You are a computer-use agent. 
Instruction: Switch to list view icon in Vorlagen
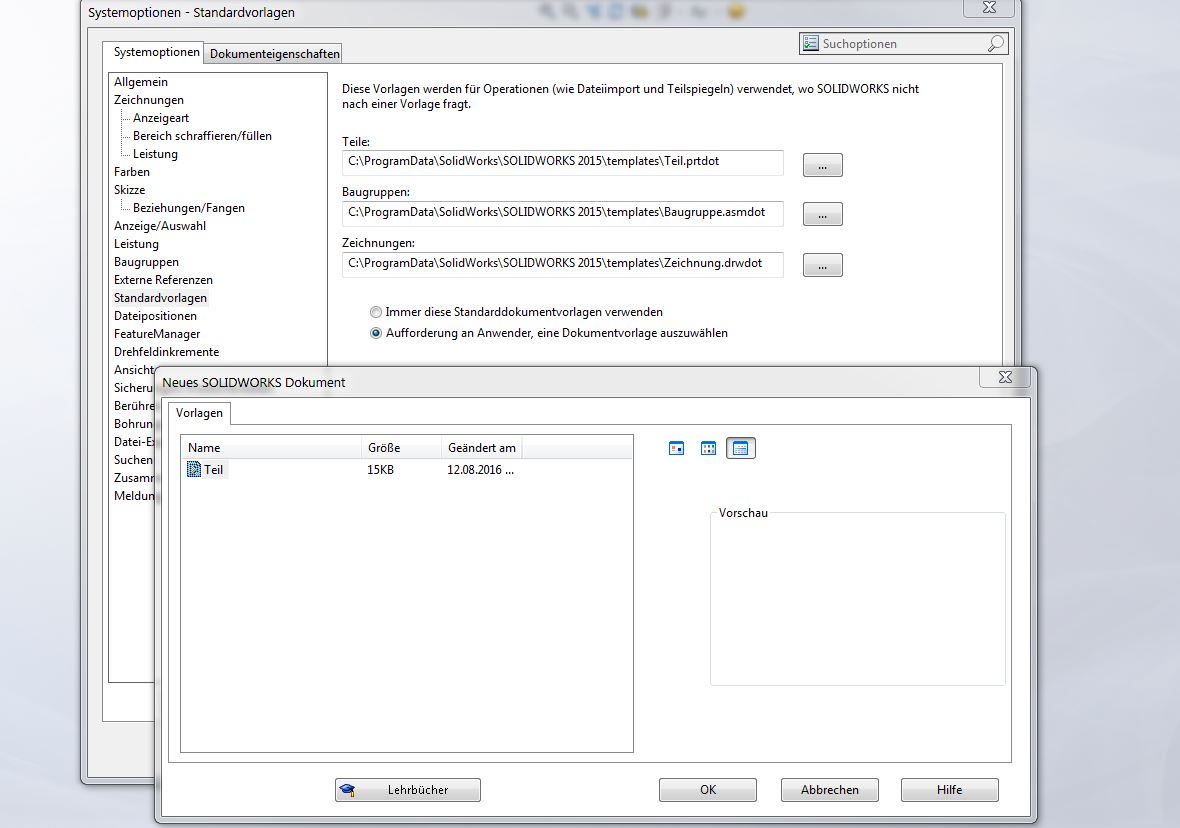[708, 449]
